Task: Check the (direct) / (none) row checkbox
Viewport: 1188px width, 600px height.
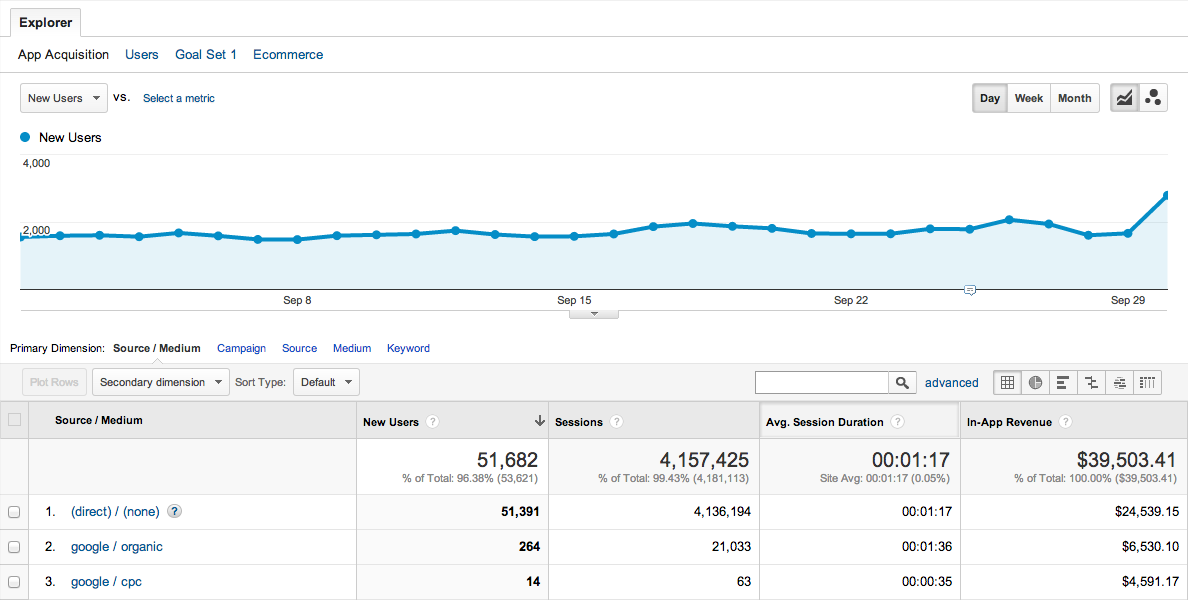Action: pos(14,512)
